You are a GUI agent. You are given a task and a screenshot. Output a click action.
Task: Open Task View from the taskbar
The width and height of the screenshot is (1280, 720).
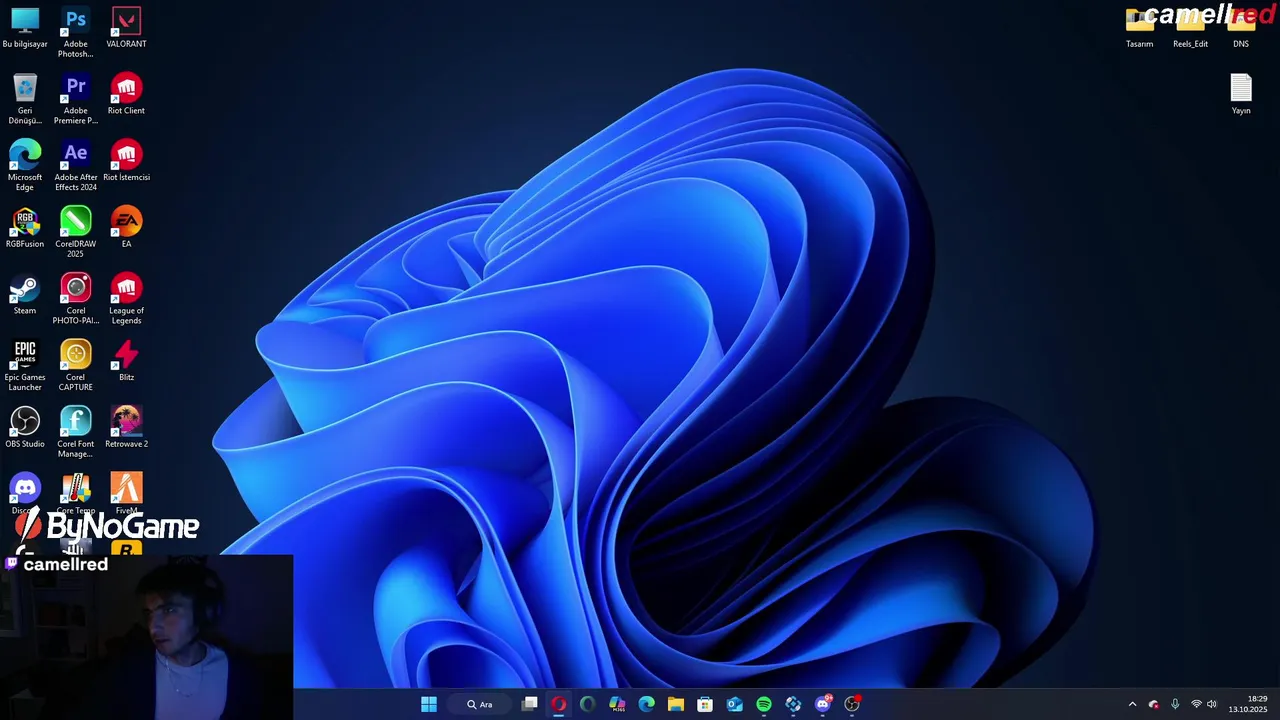click(x=530, y=704)
